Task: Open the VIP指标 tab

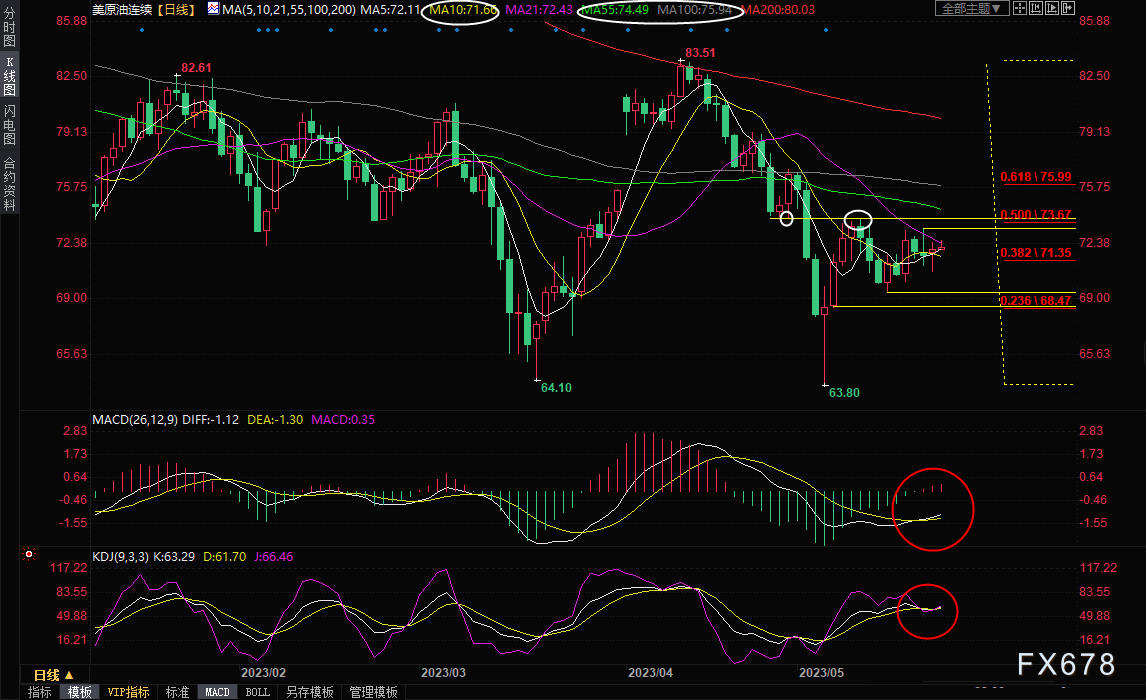Action: [129, 692]
